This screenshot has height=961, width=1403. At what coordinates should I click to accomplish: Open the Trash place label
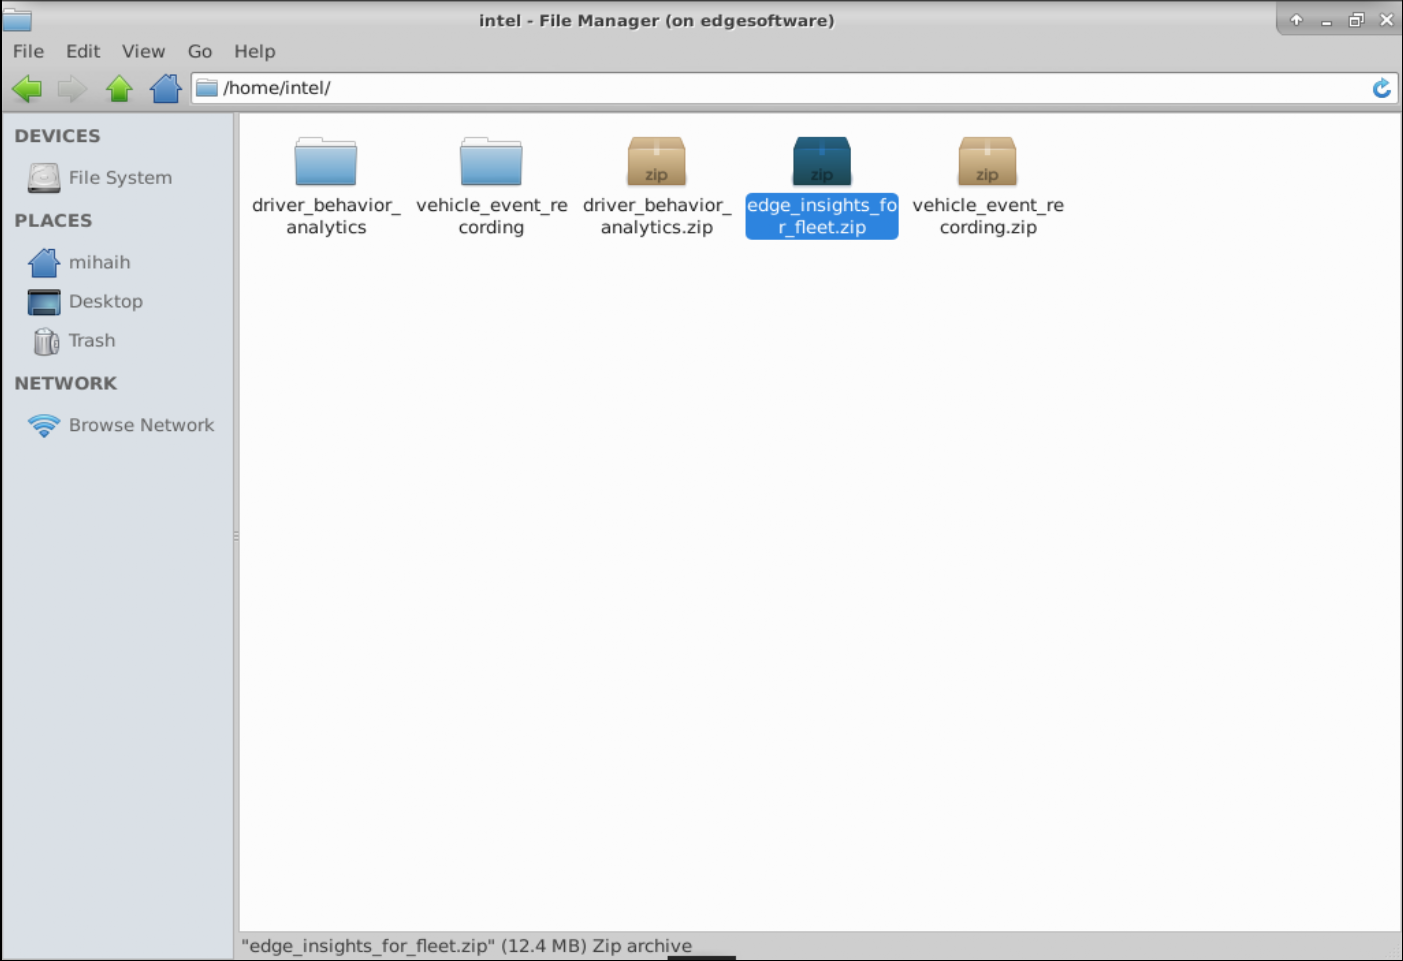pos(91,340)
